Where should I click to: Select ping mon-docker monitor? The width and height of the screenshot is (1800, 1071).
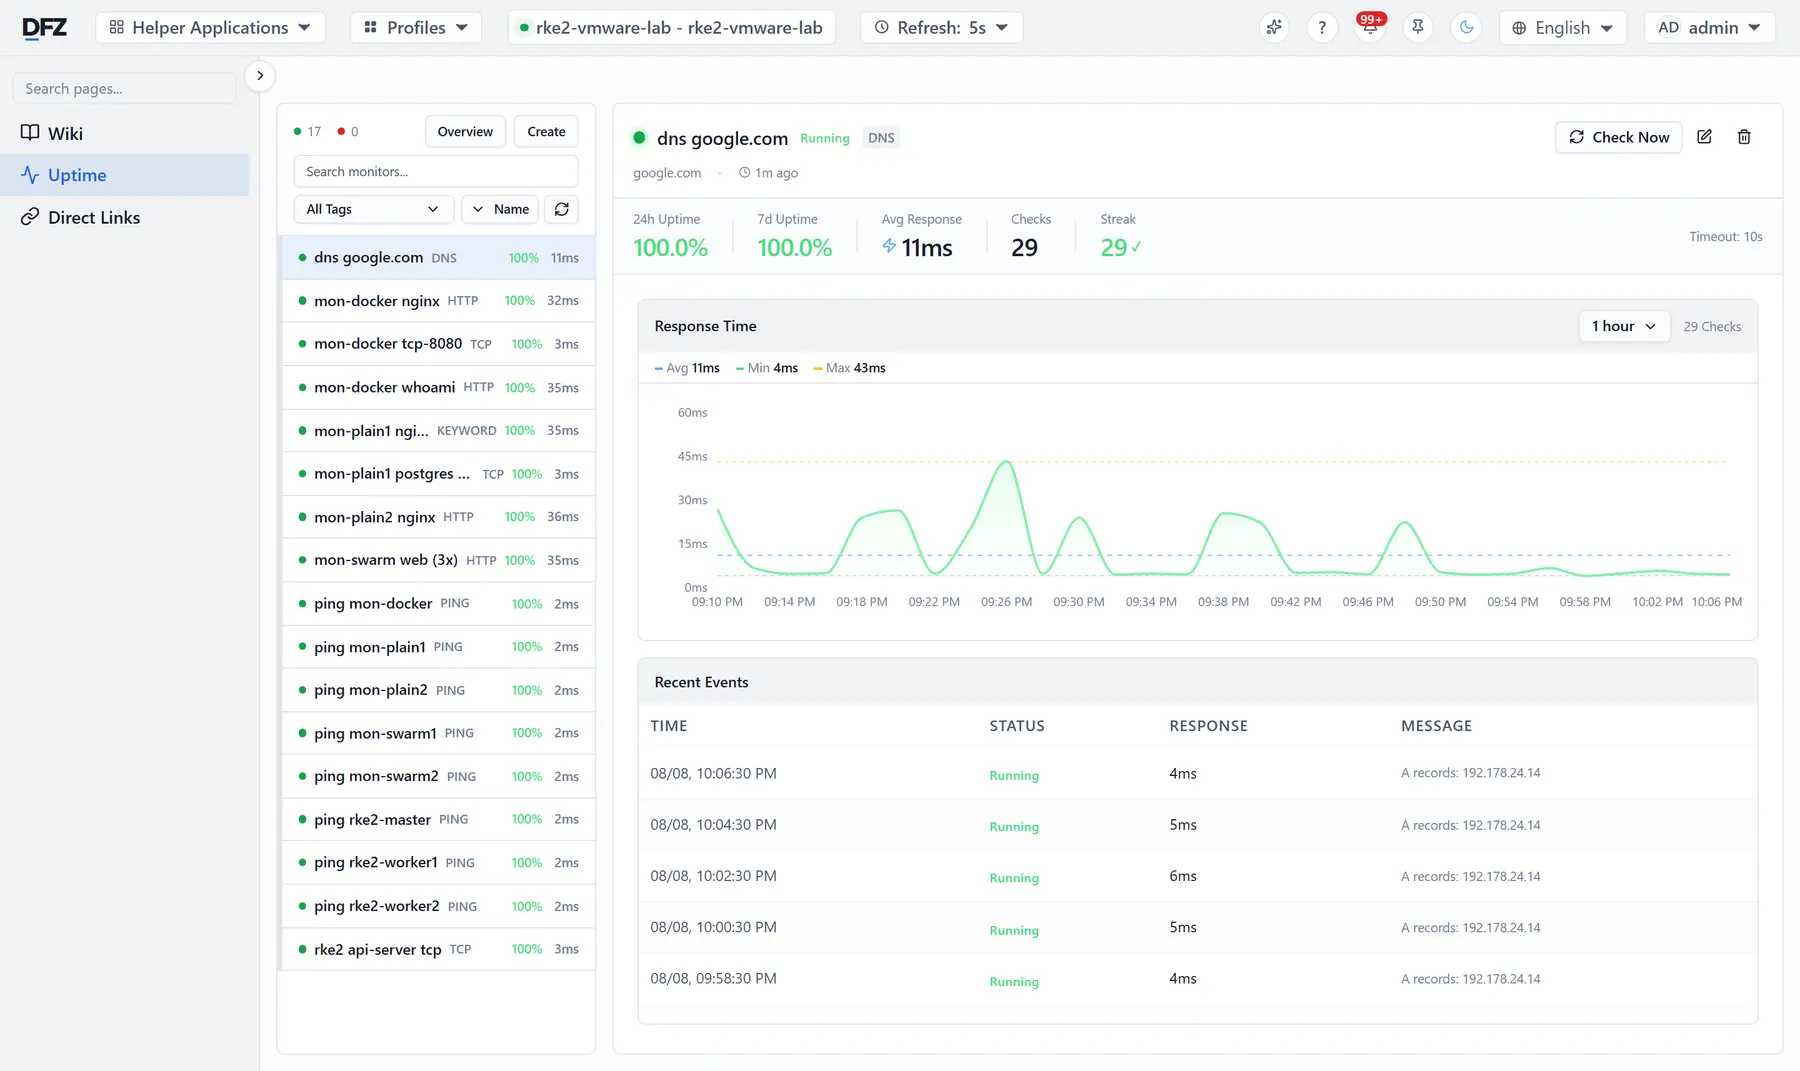point(437,604)
